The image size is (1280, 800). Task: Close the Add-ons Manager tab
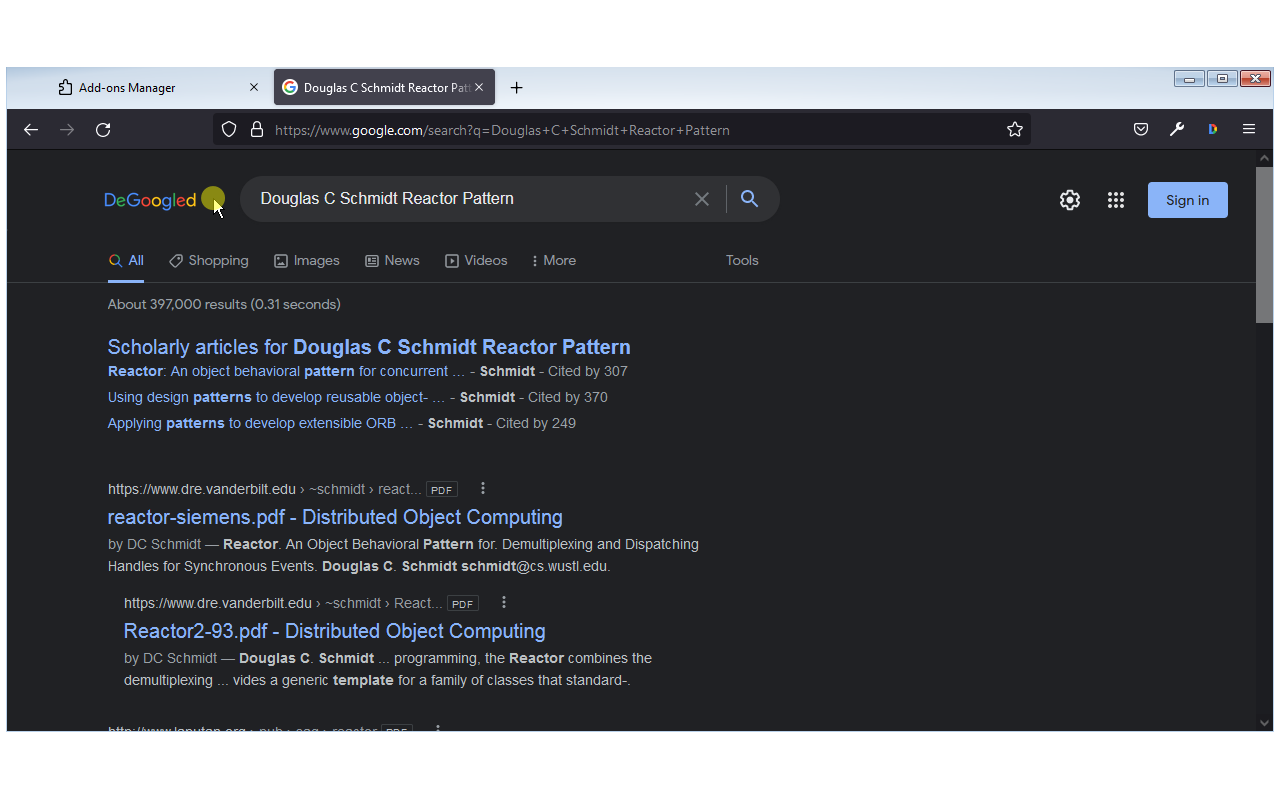coord(254,88)
